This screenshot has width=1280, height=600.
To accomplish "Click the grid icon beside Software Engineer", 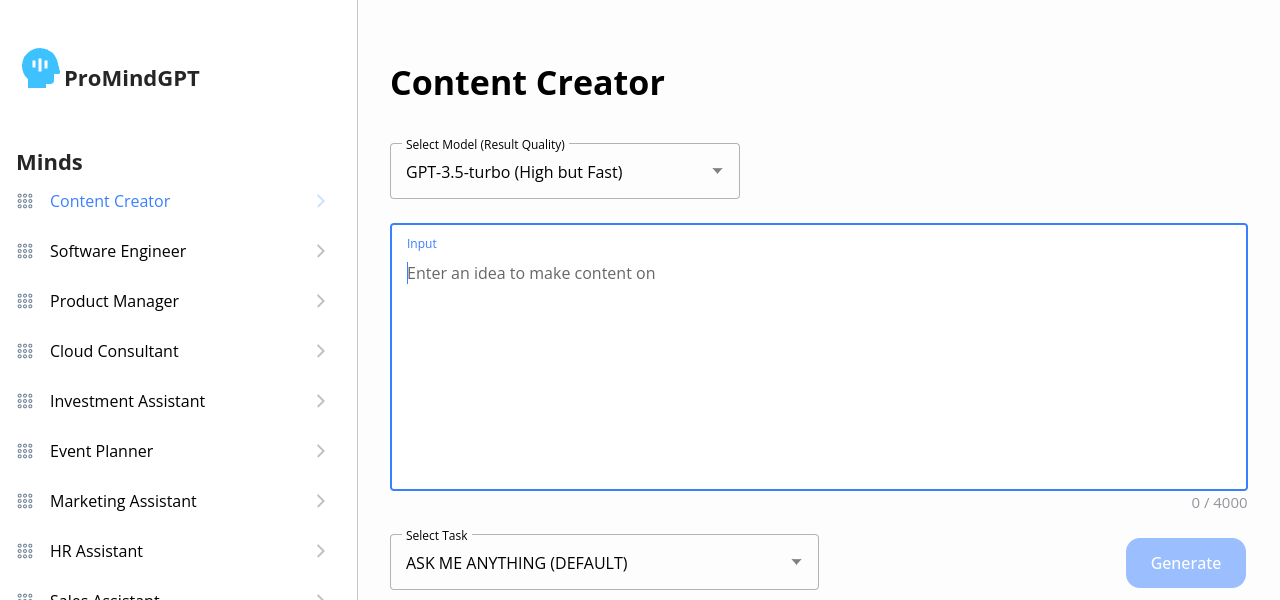I will coord(25,251).
